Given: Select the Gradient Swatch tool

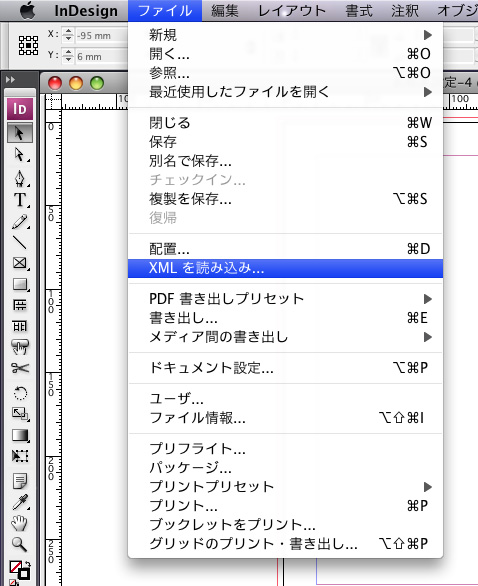Looking at the screenshot, I should [20, 435].
